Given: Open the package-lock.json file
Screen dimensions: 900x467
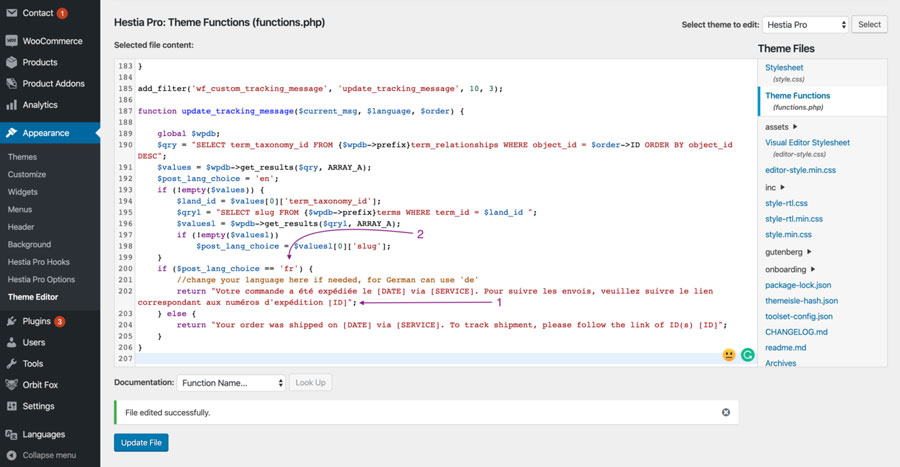Looking at the screenshot, I should pyautogui.click(x=798, y=285).
